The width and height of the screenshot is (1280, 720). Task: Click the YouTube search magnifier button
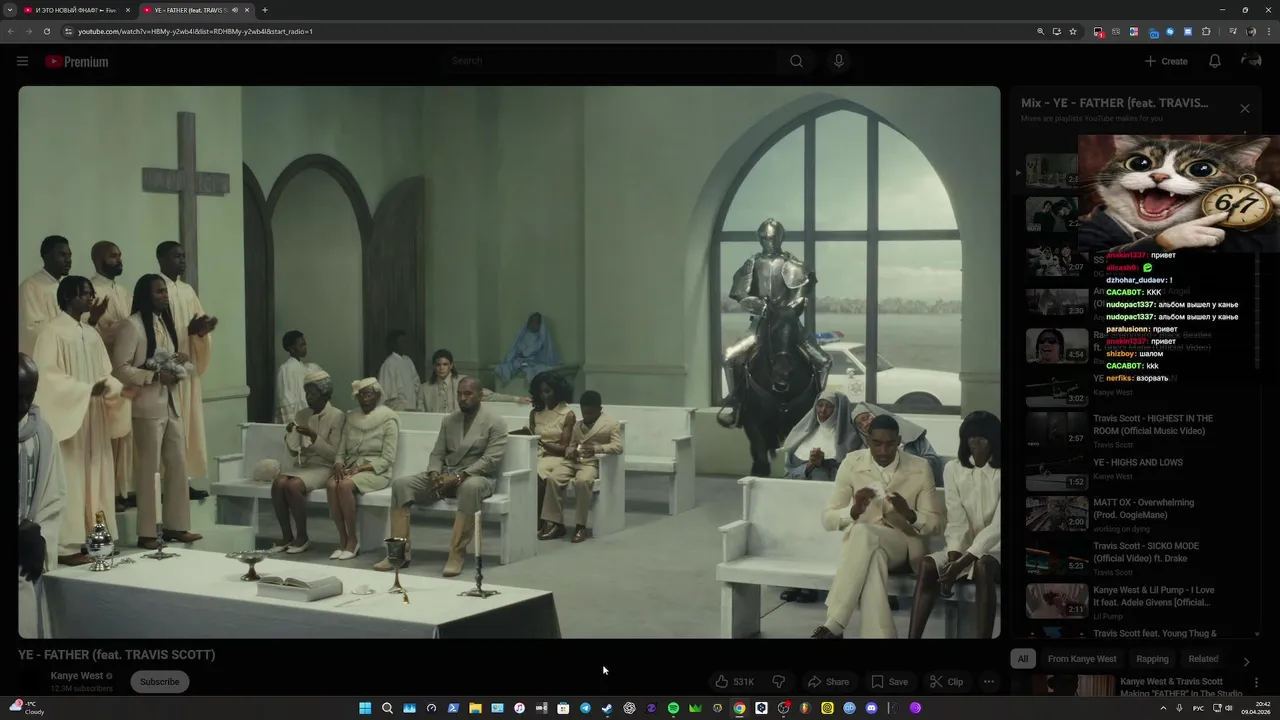(x=796, y=61)
